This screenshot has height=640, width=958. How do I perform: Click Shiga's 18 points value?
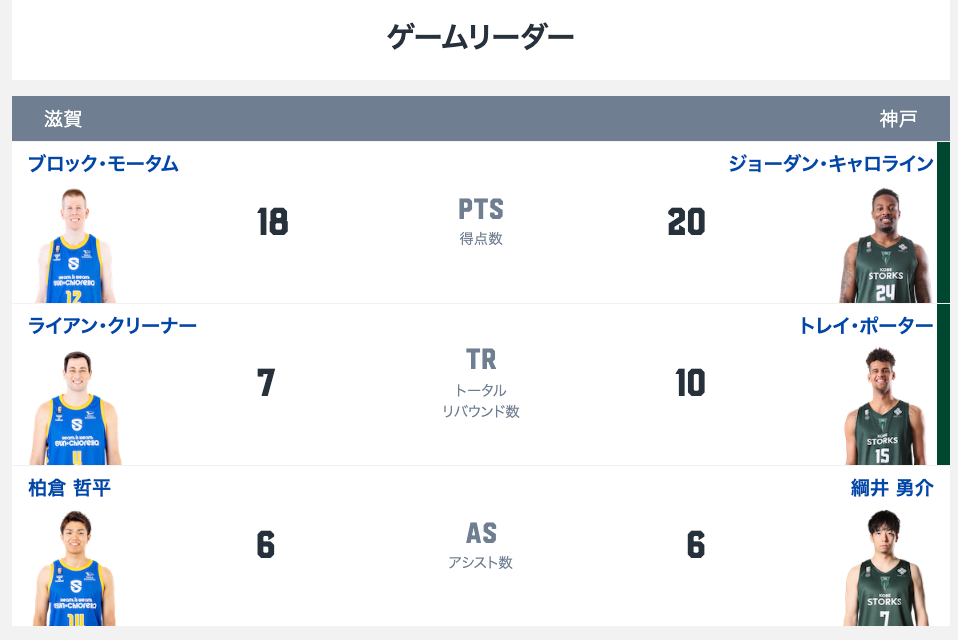click(272, 221)
